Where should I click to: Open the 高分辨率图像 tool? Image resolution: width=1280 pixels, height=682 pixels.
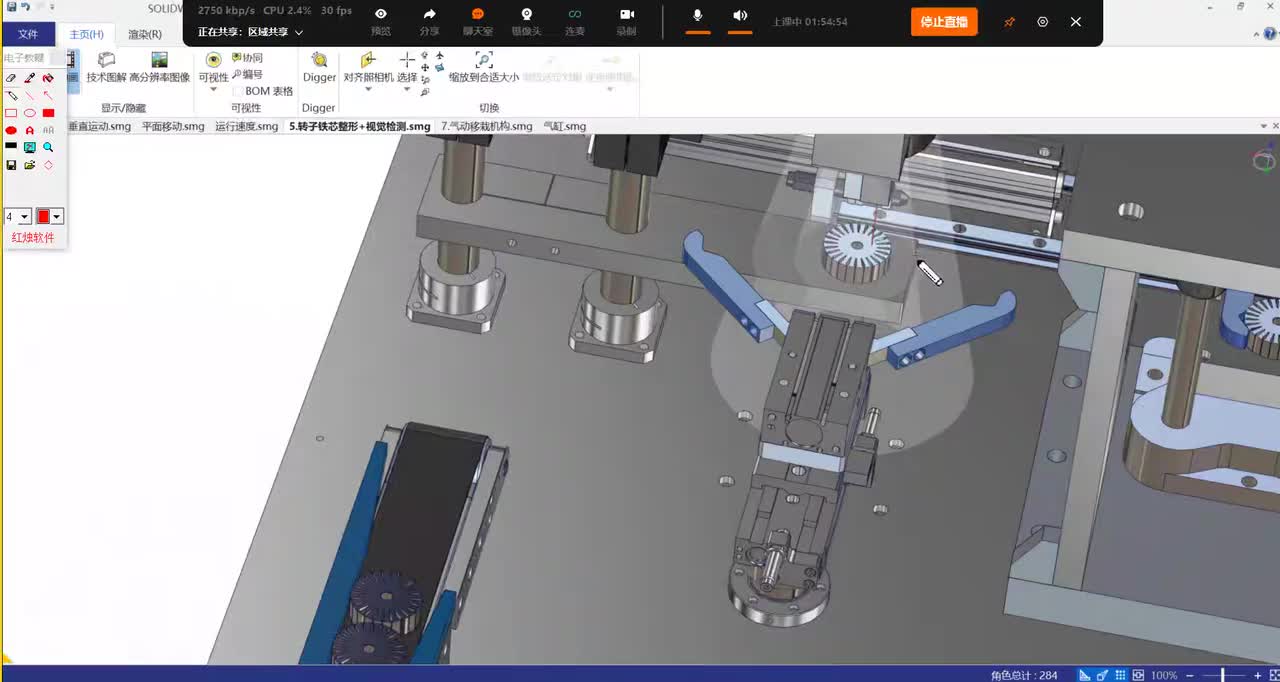(160, 68)
